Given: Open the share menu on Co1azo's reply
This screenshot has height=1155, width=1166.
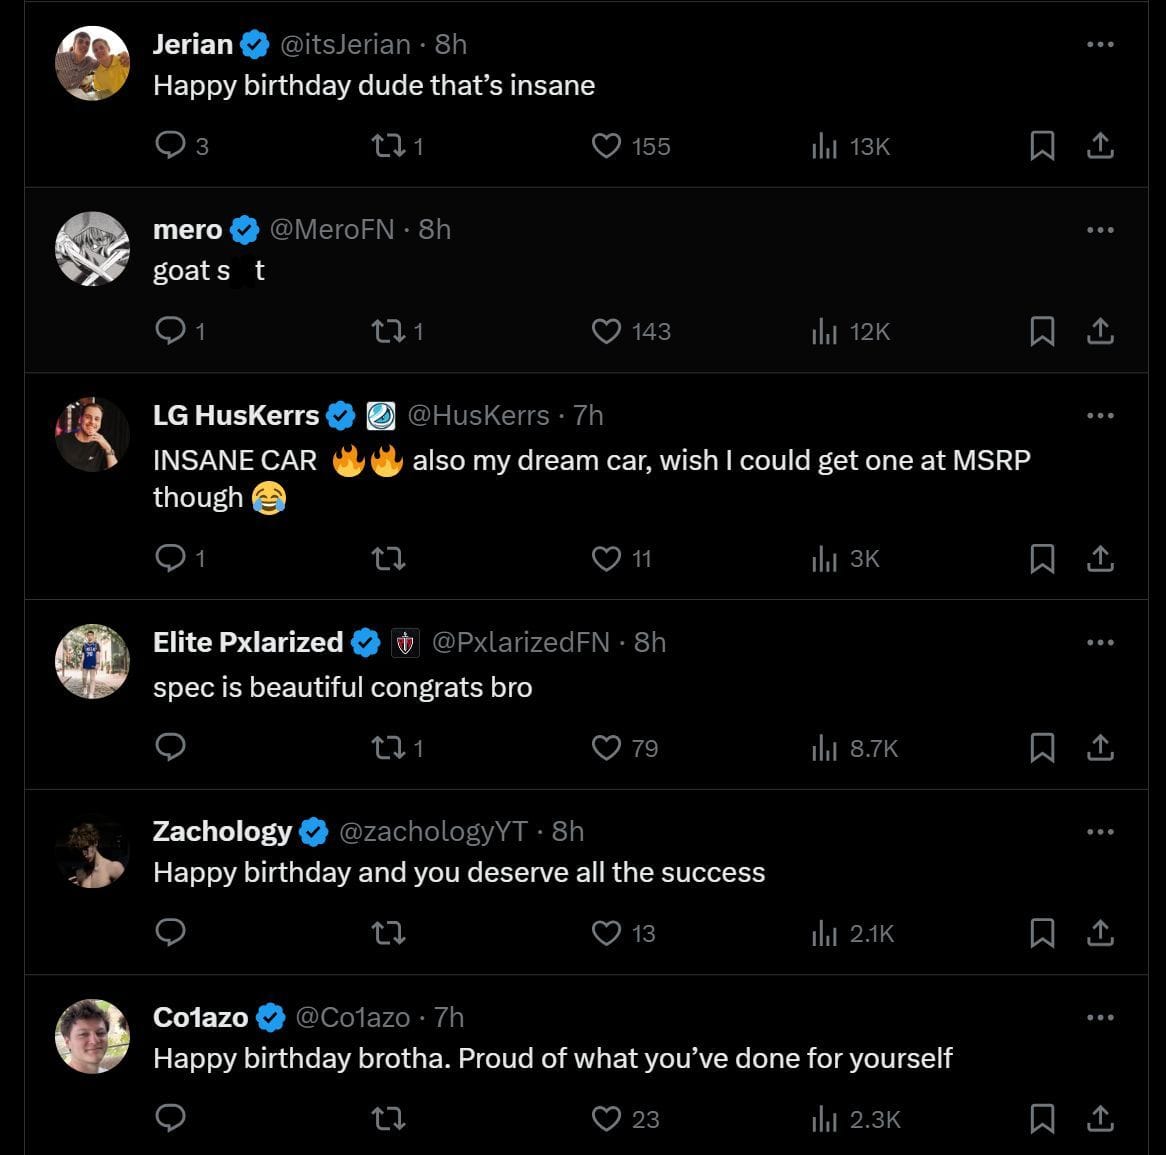Looking at the screenshot, I should pyautogui.click(x=1100, y=1119).
